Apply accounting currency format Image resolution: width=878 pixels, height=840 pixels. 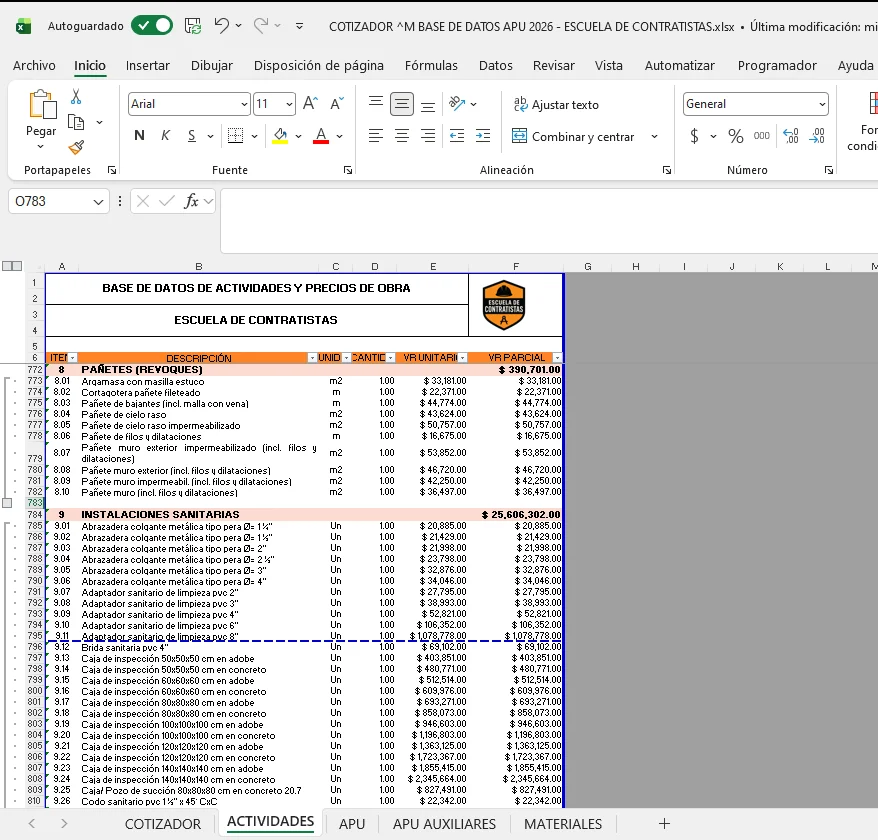(x=694, y=136)
